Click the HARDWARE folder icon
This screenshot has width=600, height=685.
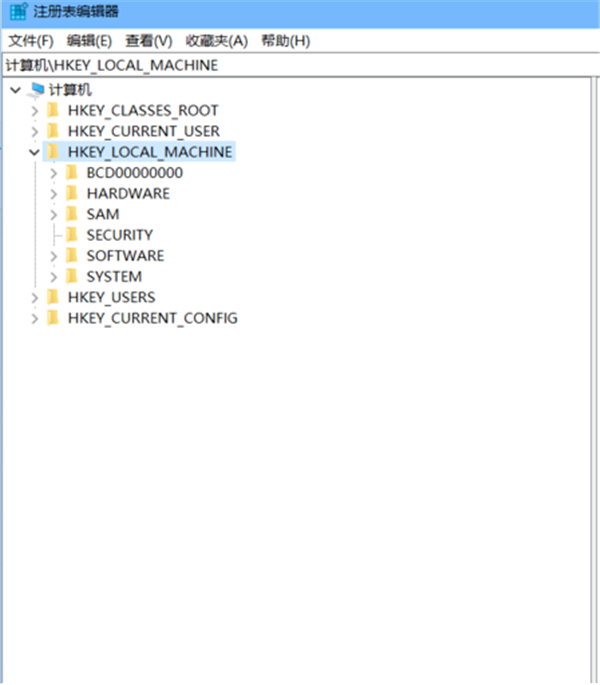coord(71,193)
